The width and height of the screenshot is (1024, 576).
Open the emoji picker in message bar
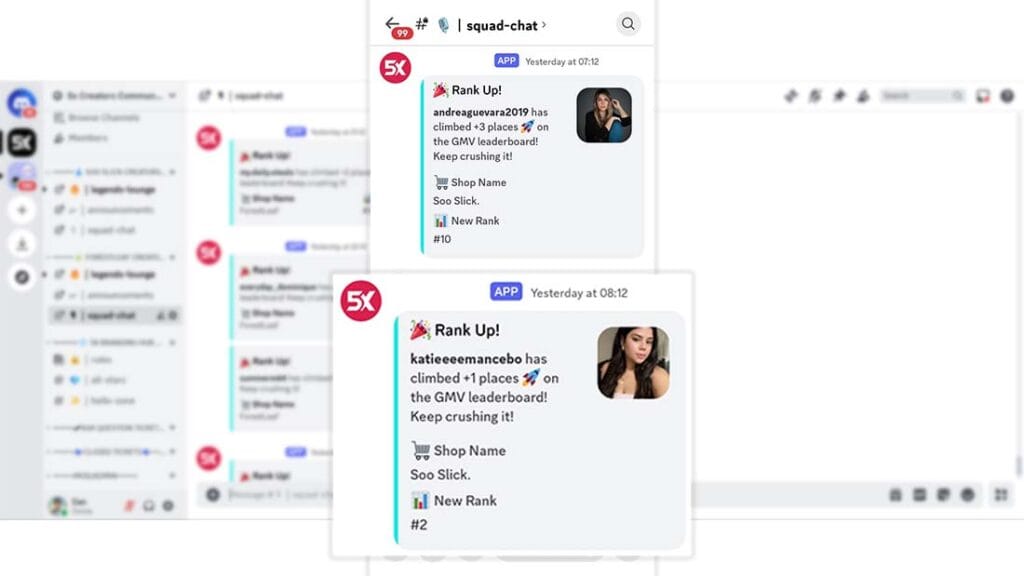967,494
